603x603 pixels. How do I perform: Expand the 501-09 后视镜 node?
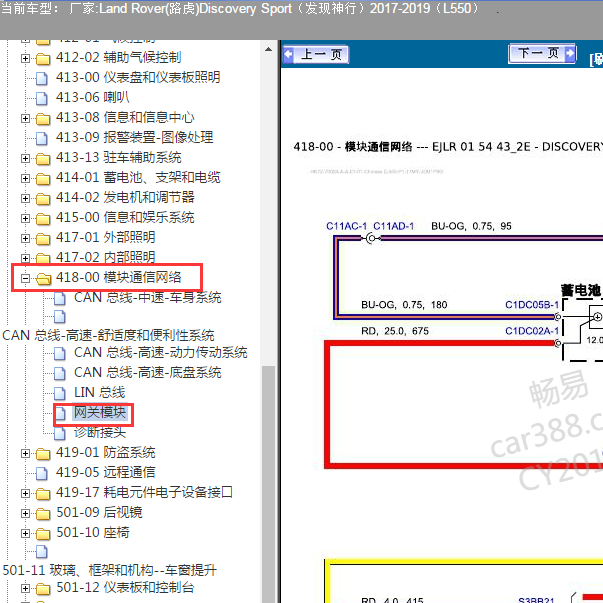click(25, 513)
